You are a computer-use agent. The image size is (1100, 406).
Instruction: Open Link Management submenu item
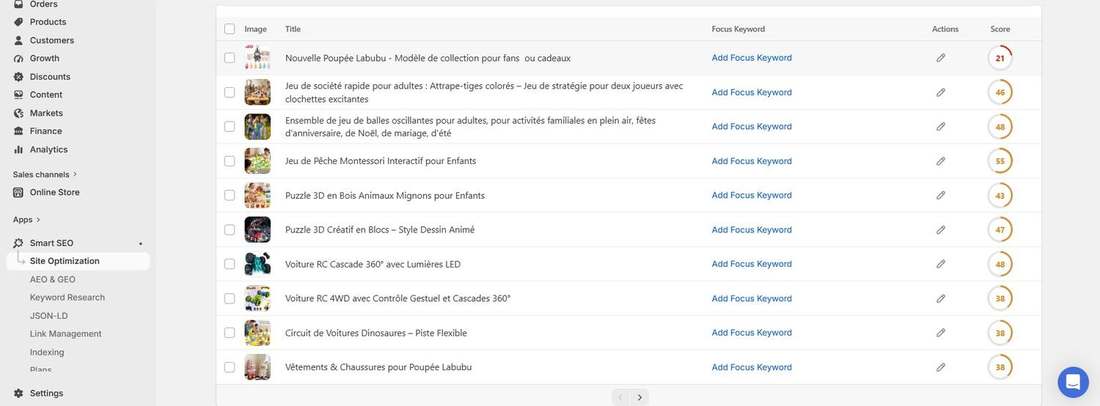click(65, 334)
